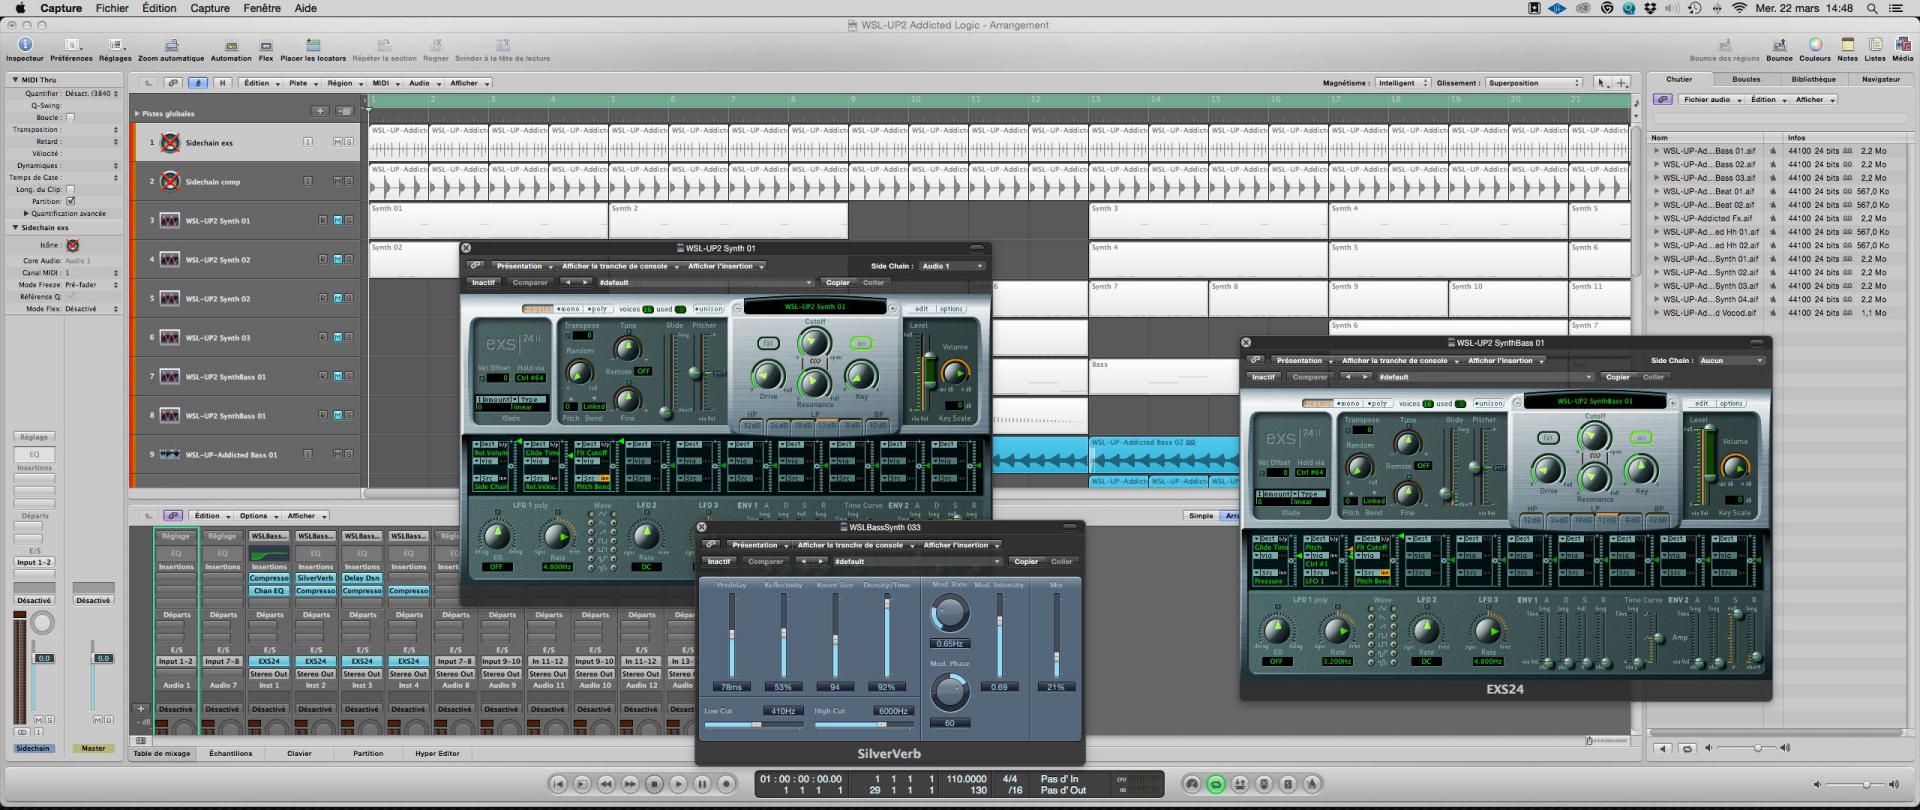Switch to the Boucles tab
This screenshot has width=1920, height=810.
[1746, 79]
